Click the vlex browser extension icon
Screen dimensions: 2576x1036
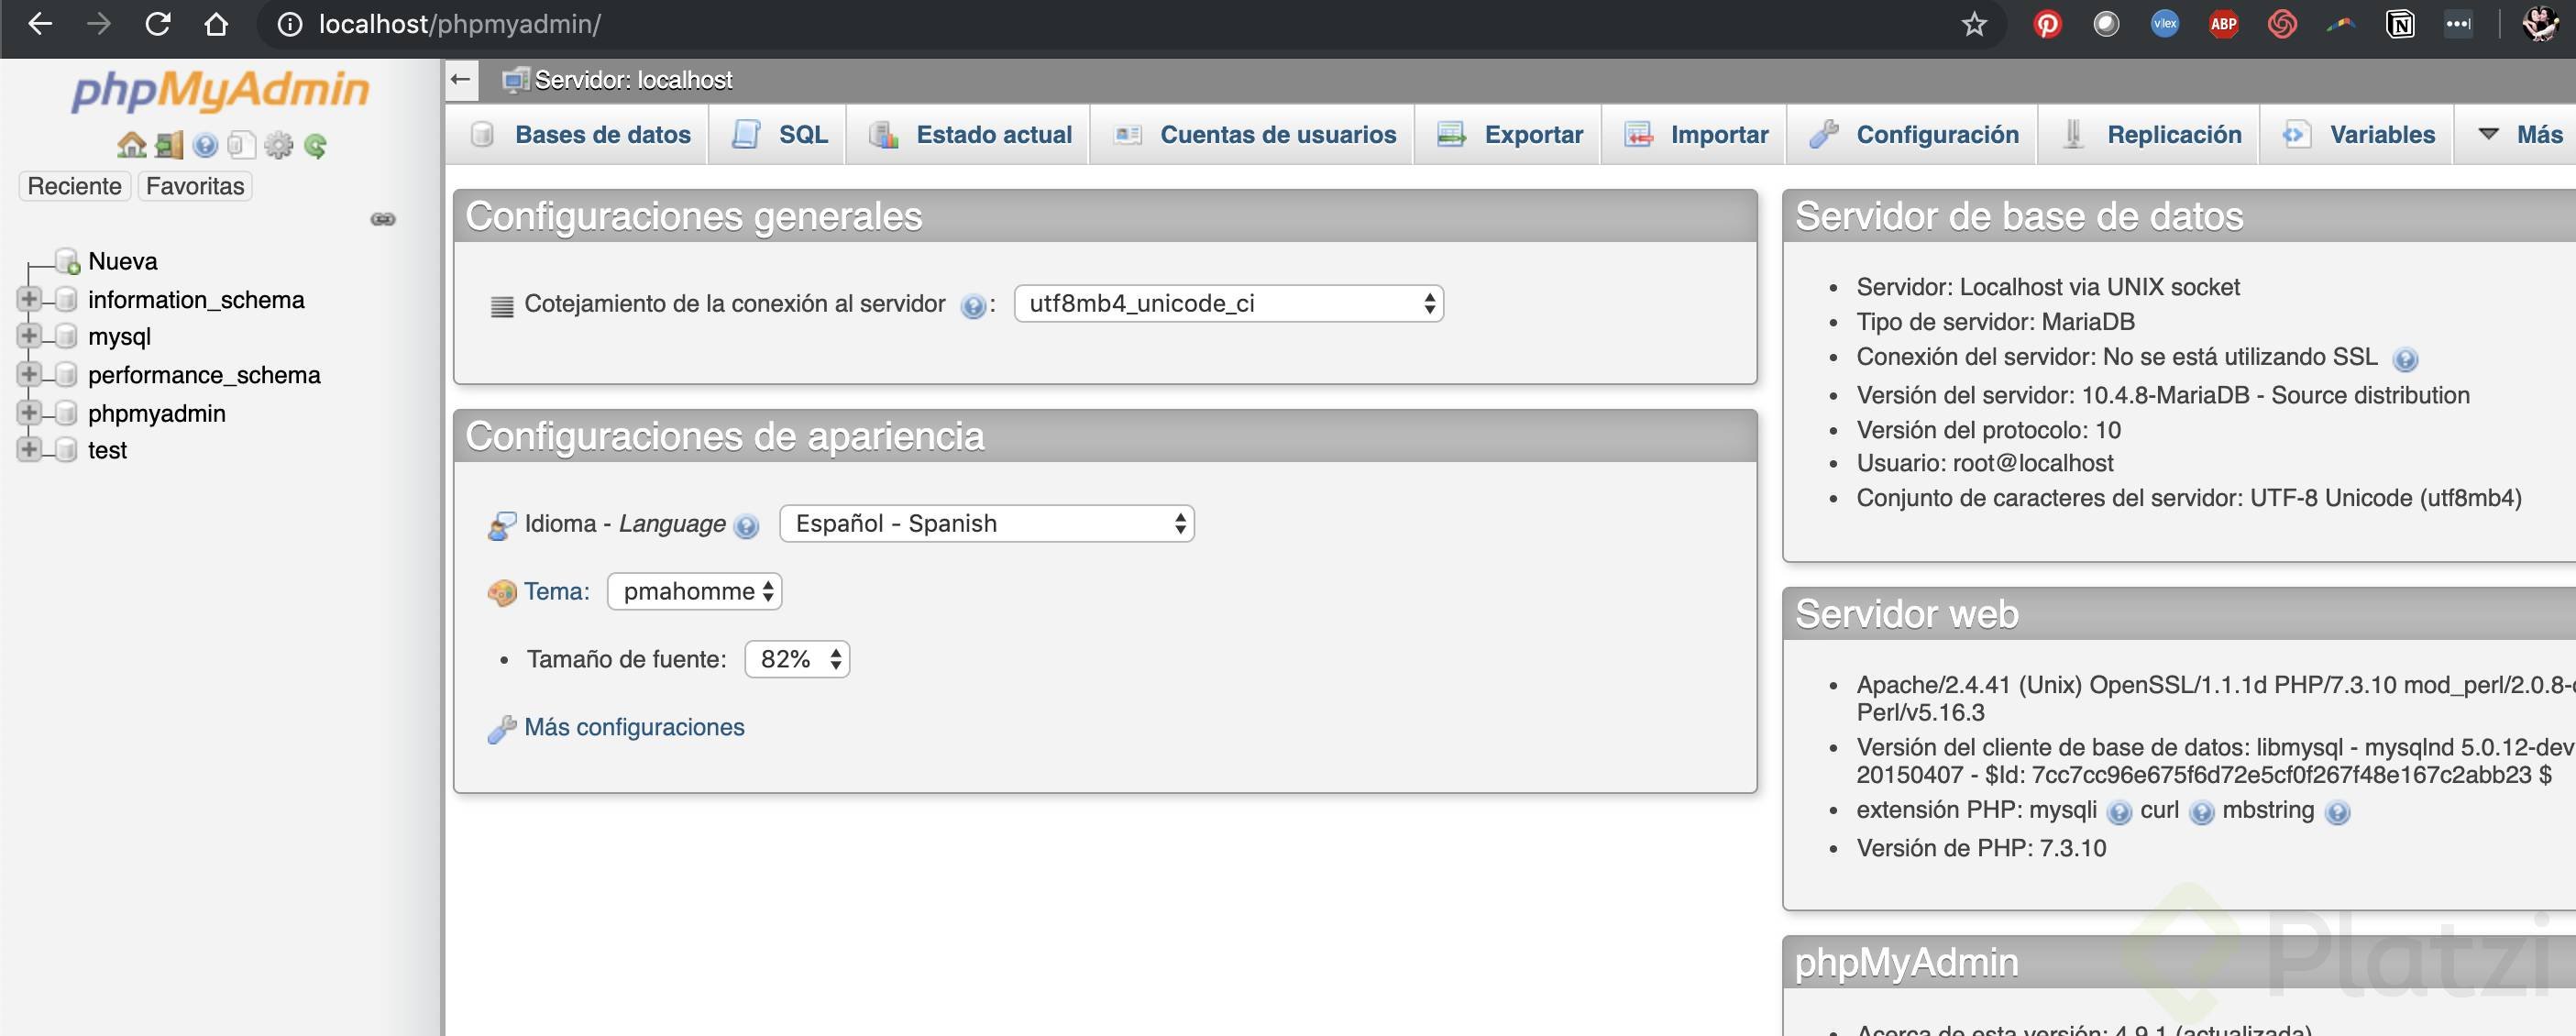(2164, 24)
